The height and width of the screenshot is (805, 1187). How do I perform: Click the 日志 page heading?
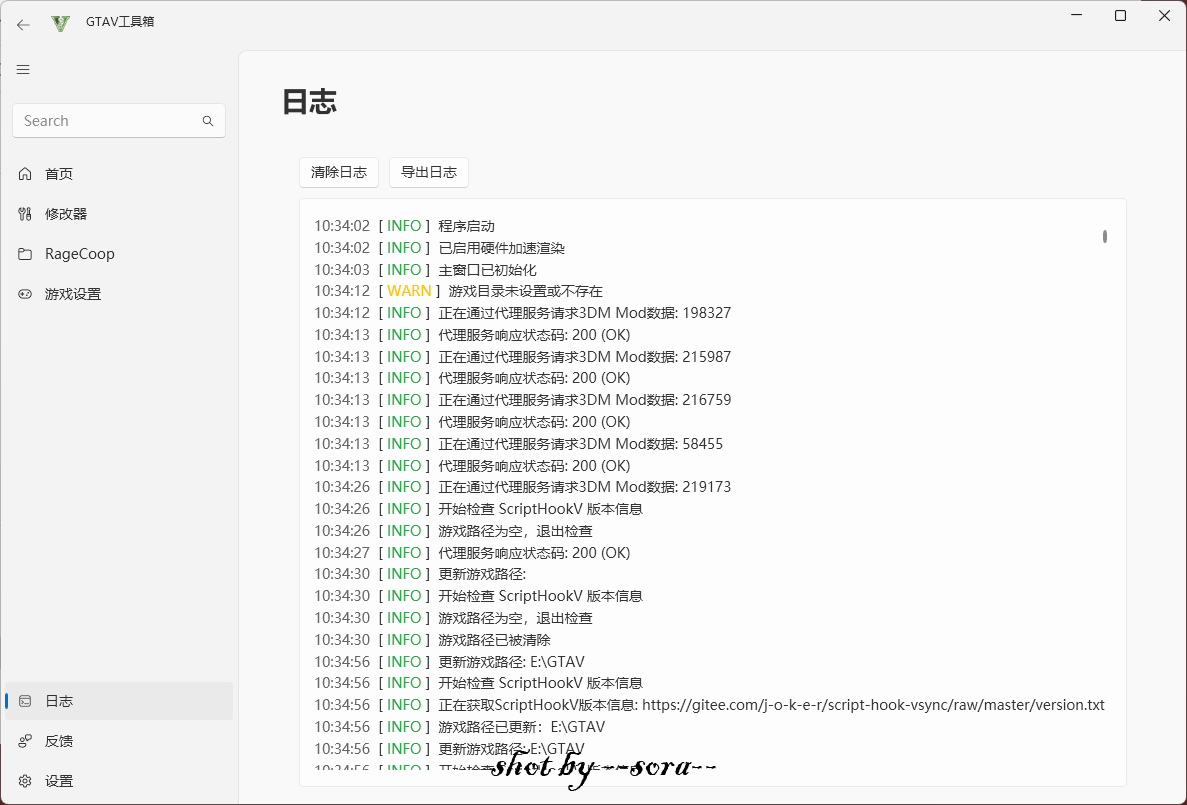click(x=310, y=102)
